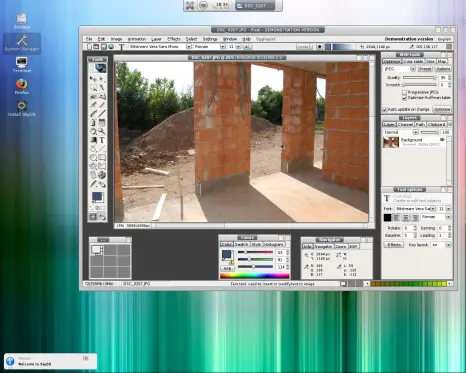This screenshot has height=373, width=466.
Task: Open the Normal blend mode dropdown
Action: pos(416,132)
